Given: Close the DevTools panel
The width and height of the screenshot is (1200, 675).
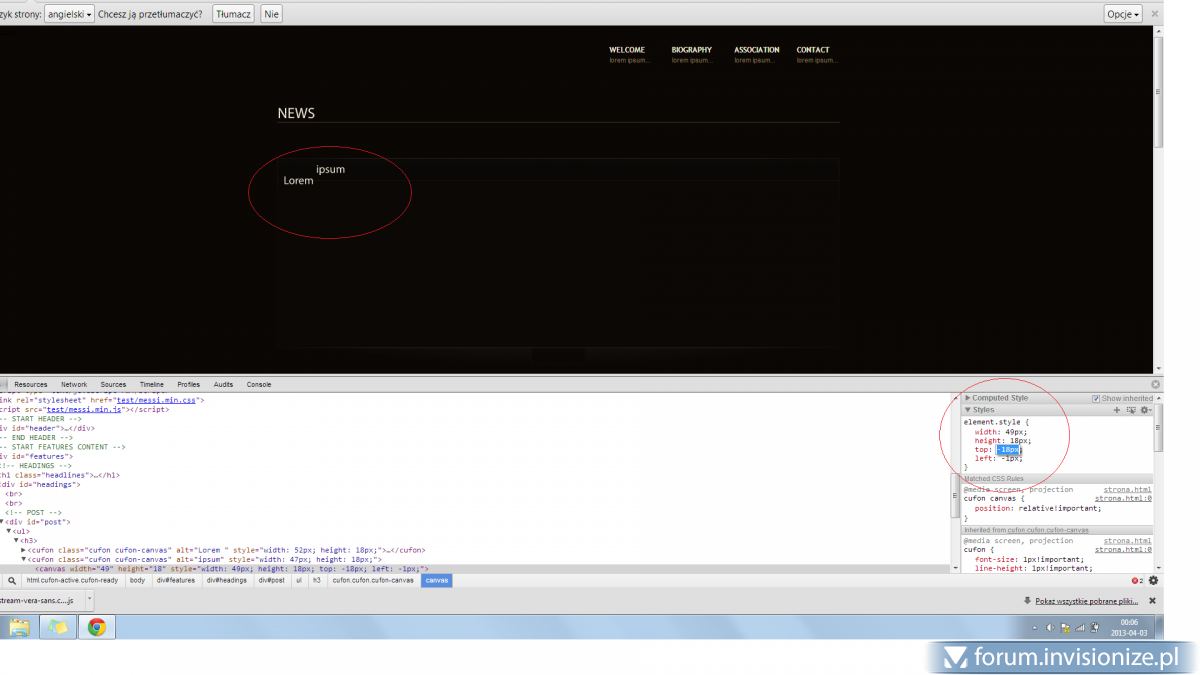Looking at the screenshot, I should point(1155,384).
